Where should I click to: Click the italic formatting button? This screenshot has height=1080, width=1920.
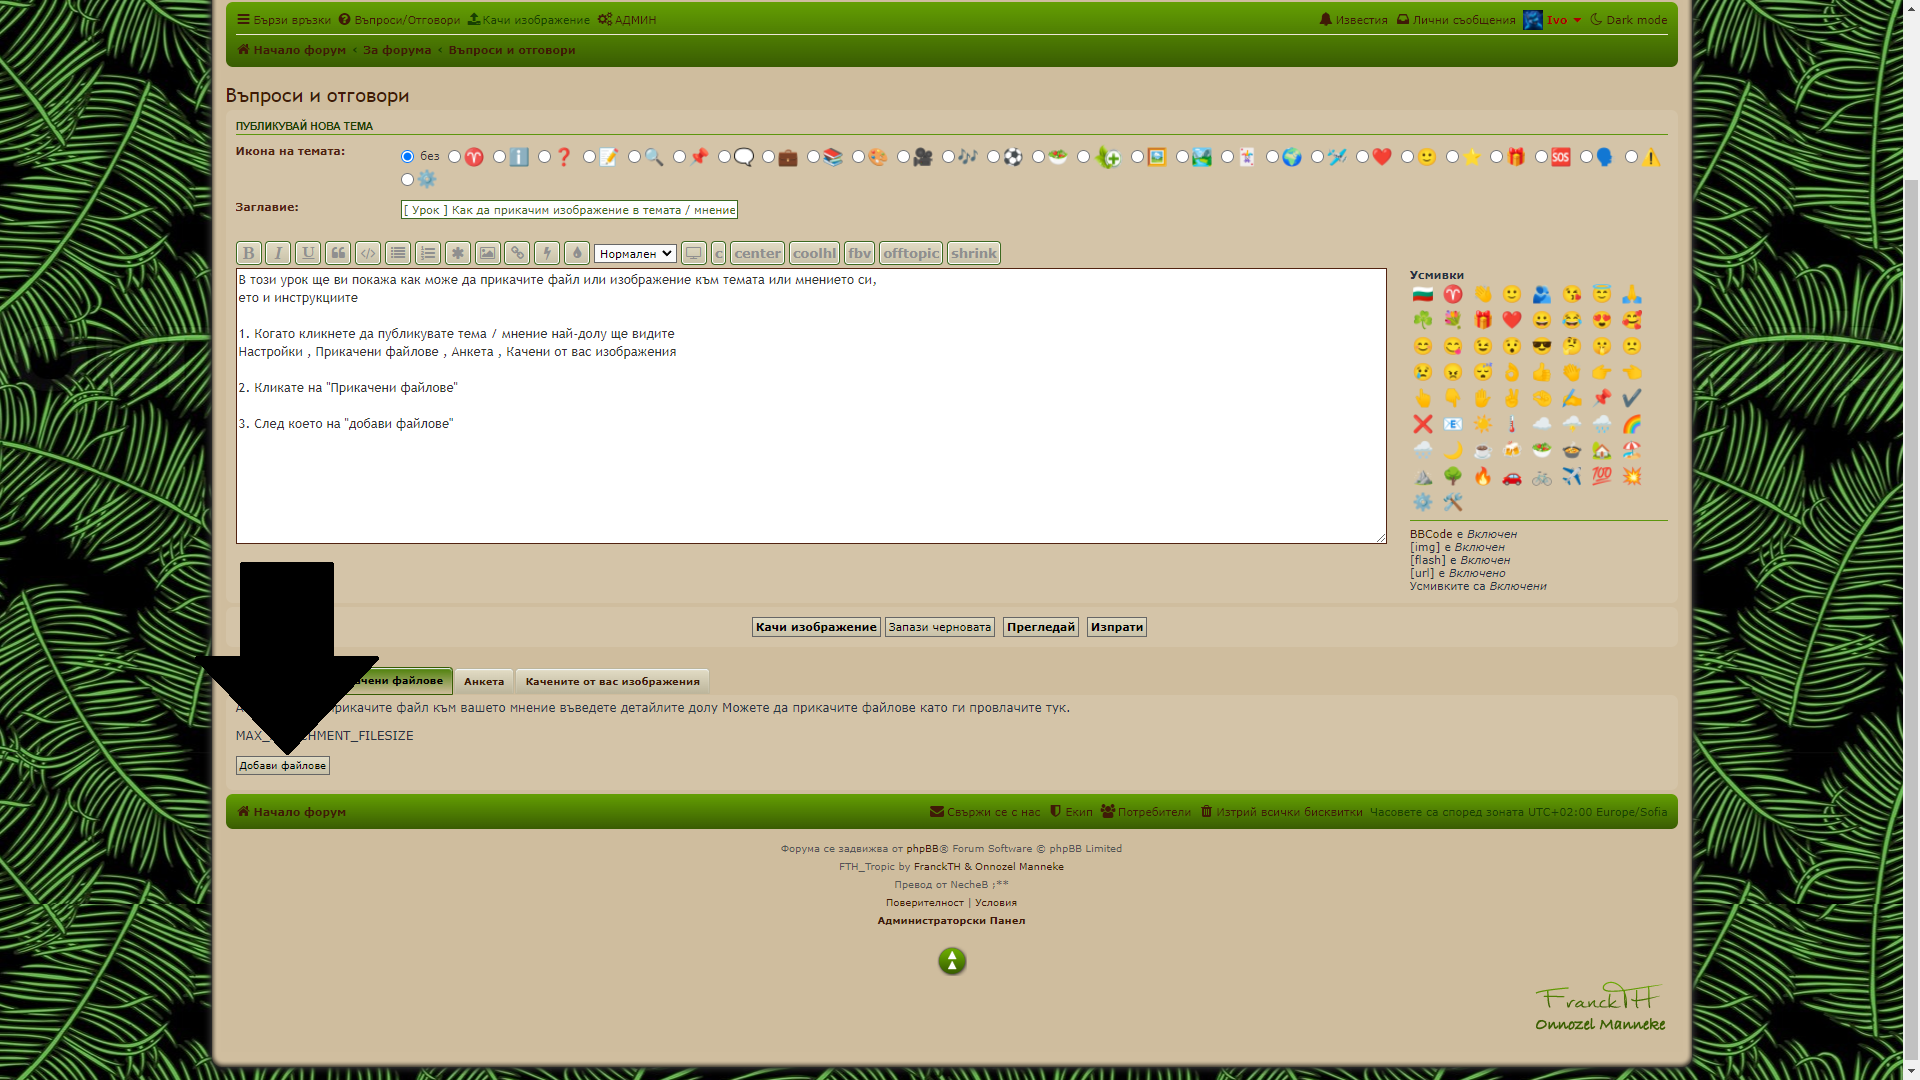point(278,253)
